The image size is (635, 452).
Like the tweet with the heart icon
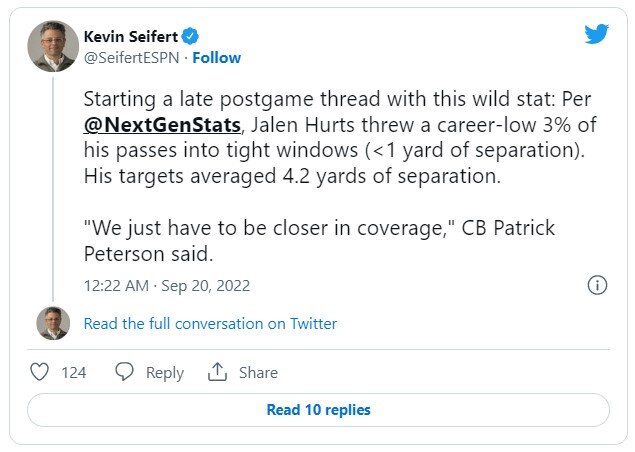(x=40, y=372)
